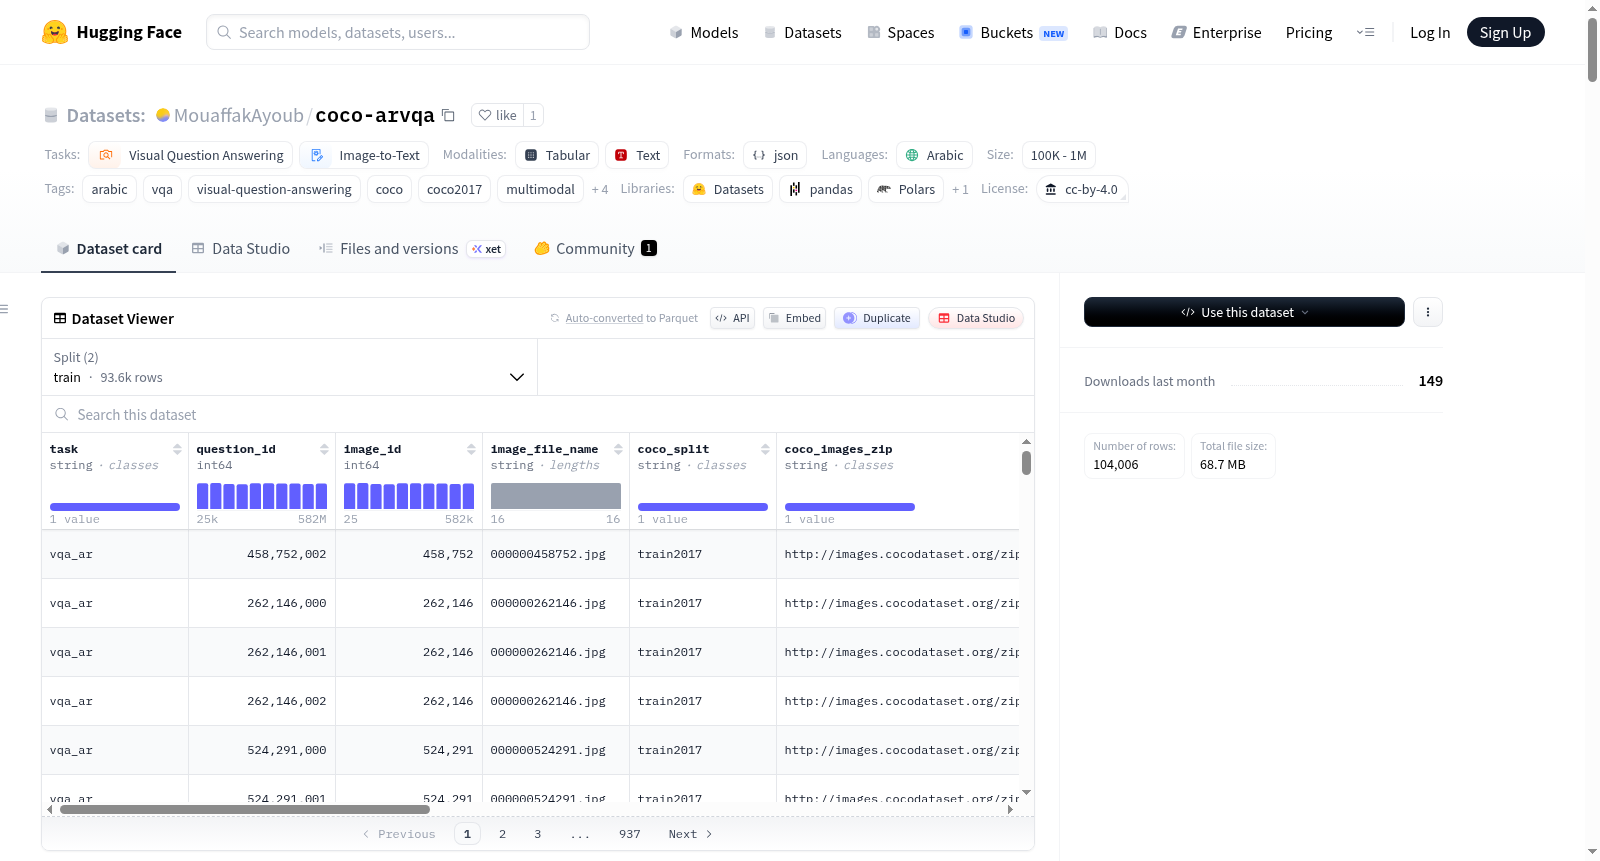
Task: Click the Embed button
Action: (794, 318)
